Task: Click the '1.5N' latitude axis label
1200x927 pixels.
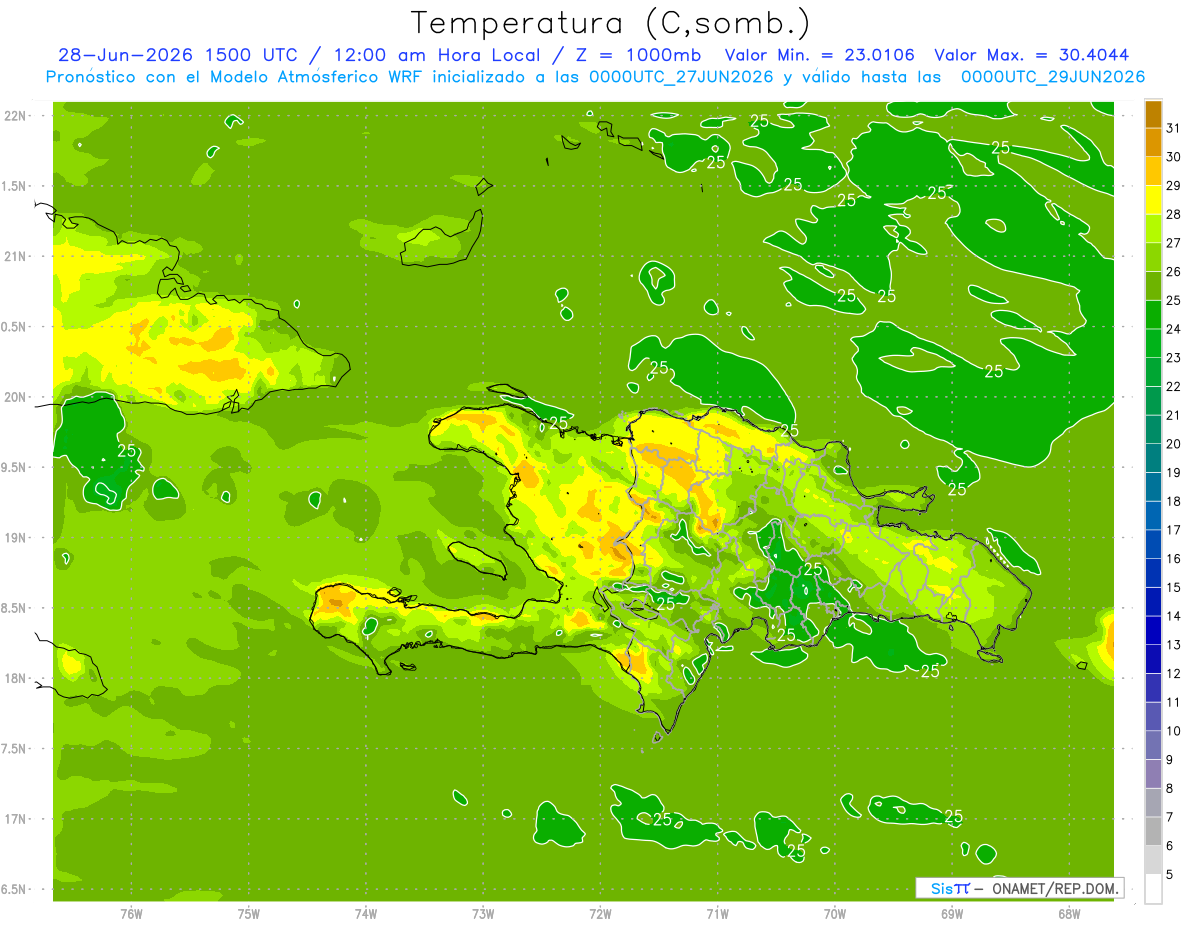Action: click(x=16, y=186)
